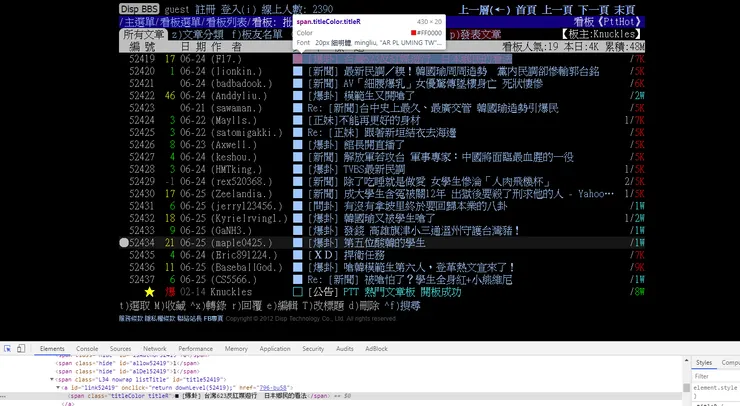Open the [公告] PTT 熱門文章板 開板成功 post
Viewport: 740px width, 406px height.
(384, 292)
